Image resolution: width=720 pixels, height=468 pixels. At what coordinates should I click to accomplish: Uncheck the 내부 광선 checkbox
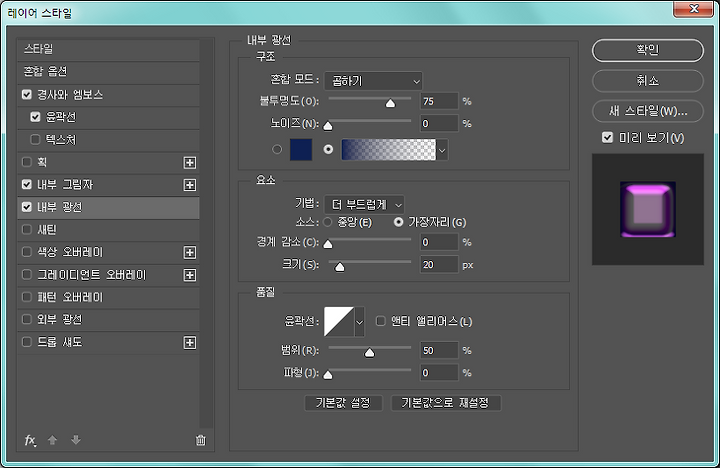[x=27, y=207]
